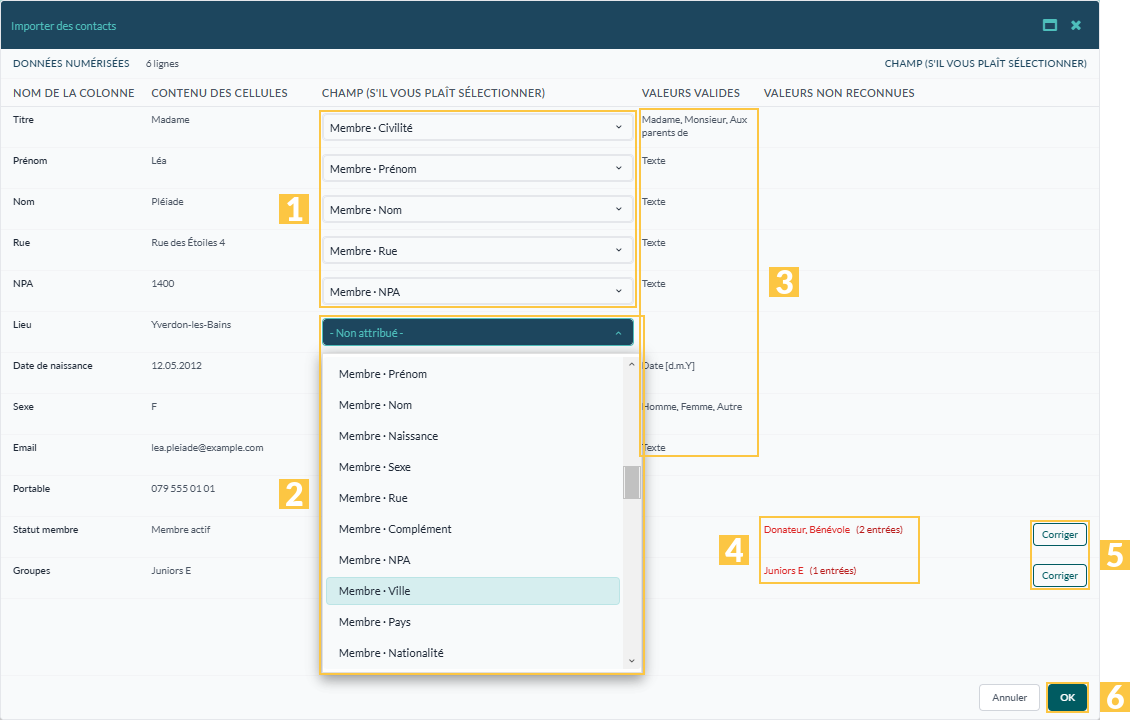
Task: Click the CONTENU DES CELLULES header
Action: (219, 93)
